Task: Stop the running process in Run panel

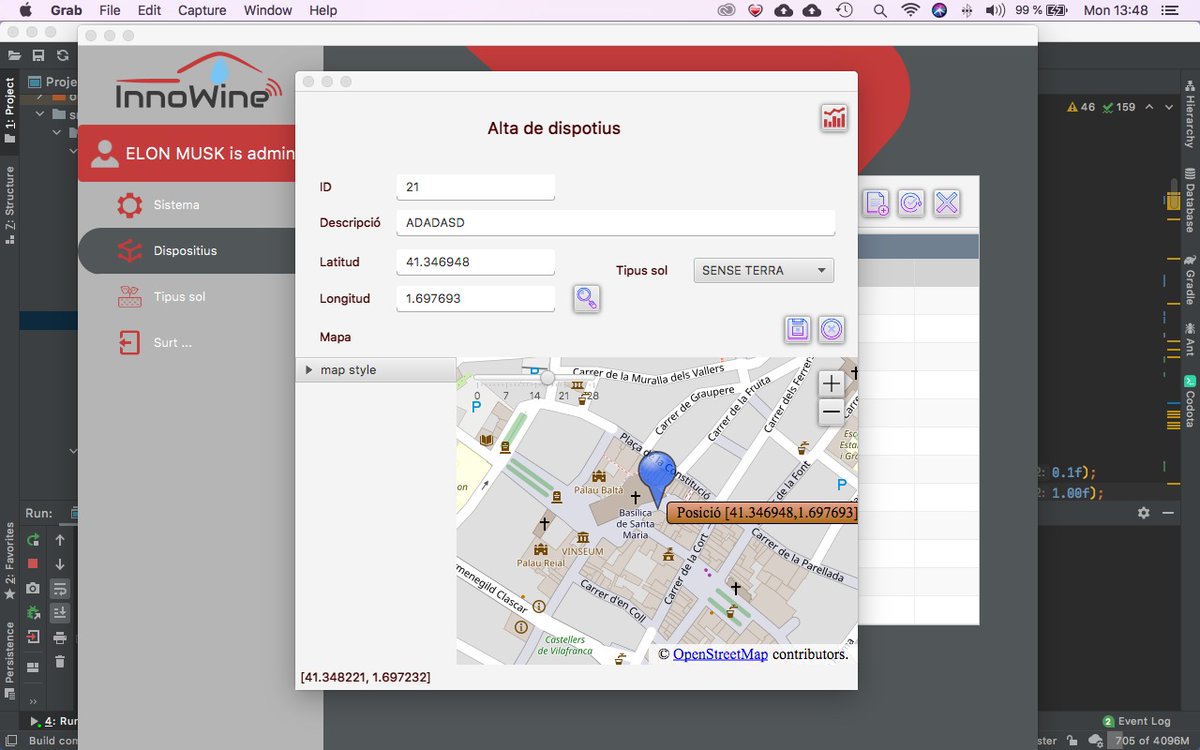Action: click(33, 564)
